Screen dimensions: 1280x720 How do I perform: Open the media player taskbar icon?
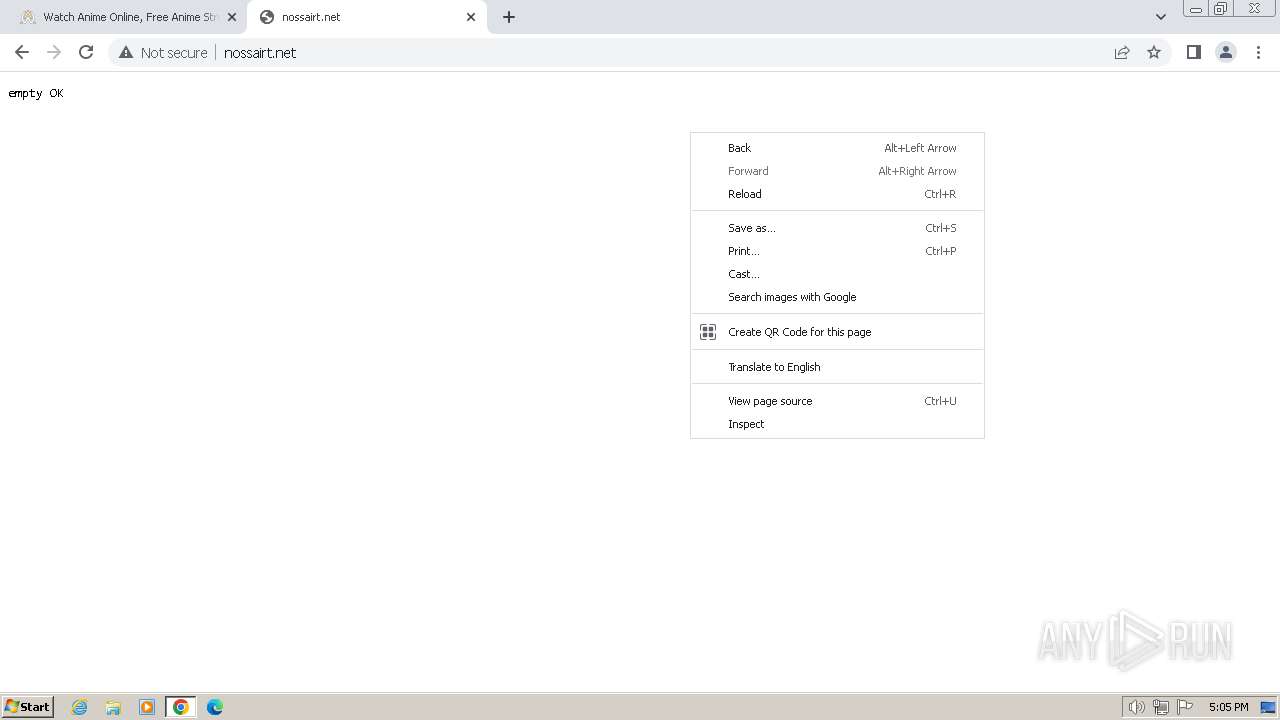tap(147, 707)
